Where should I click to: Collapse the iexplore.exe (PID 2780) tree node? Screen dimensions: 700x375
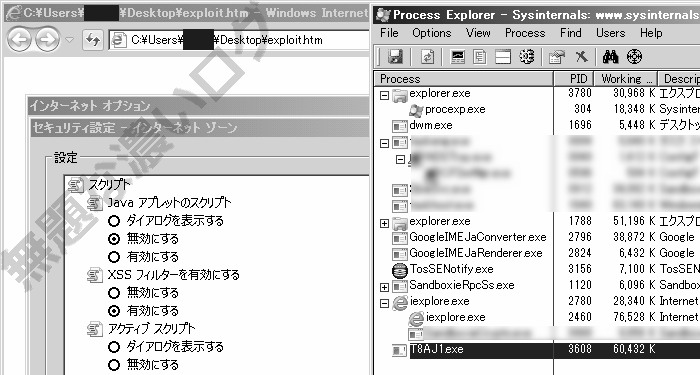(x=384, y=304)
